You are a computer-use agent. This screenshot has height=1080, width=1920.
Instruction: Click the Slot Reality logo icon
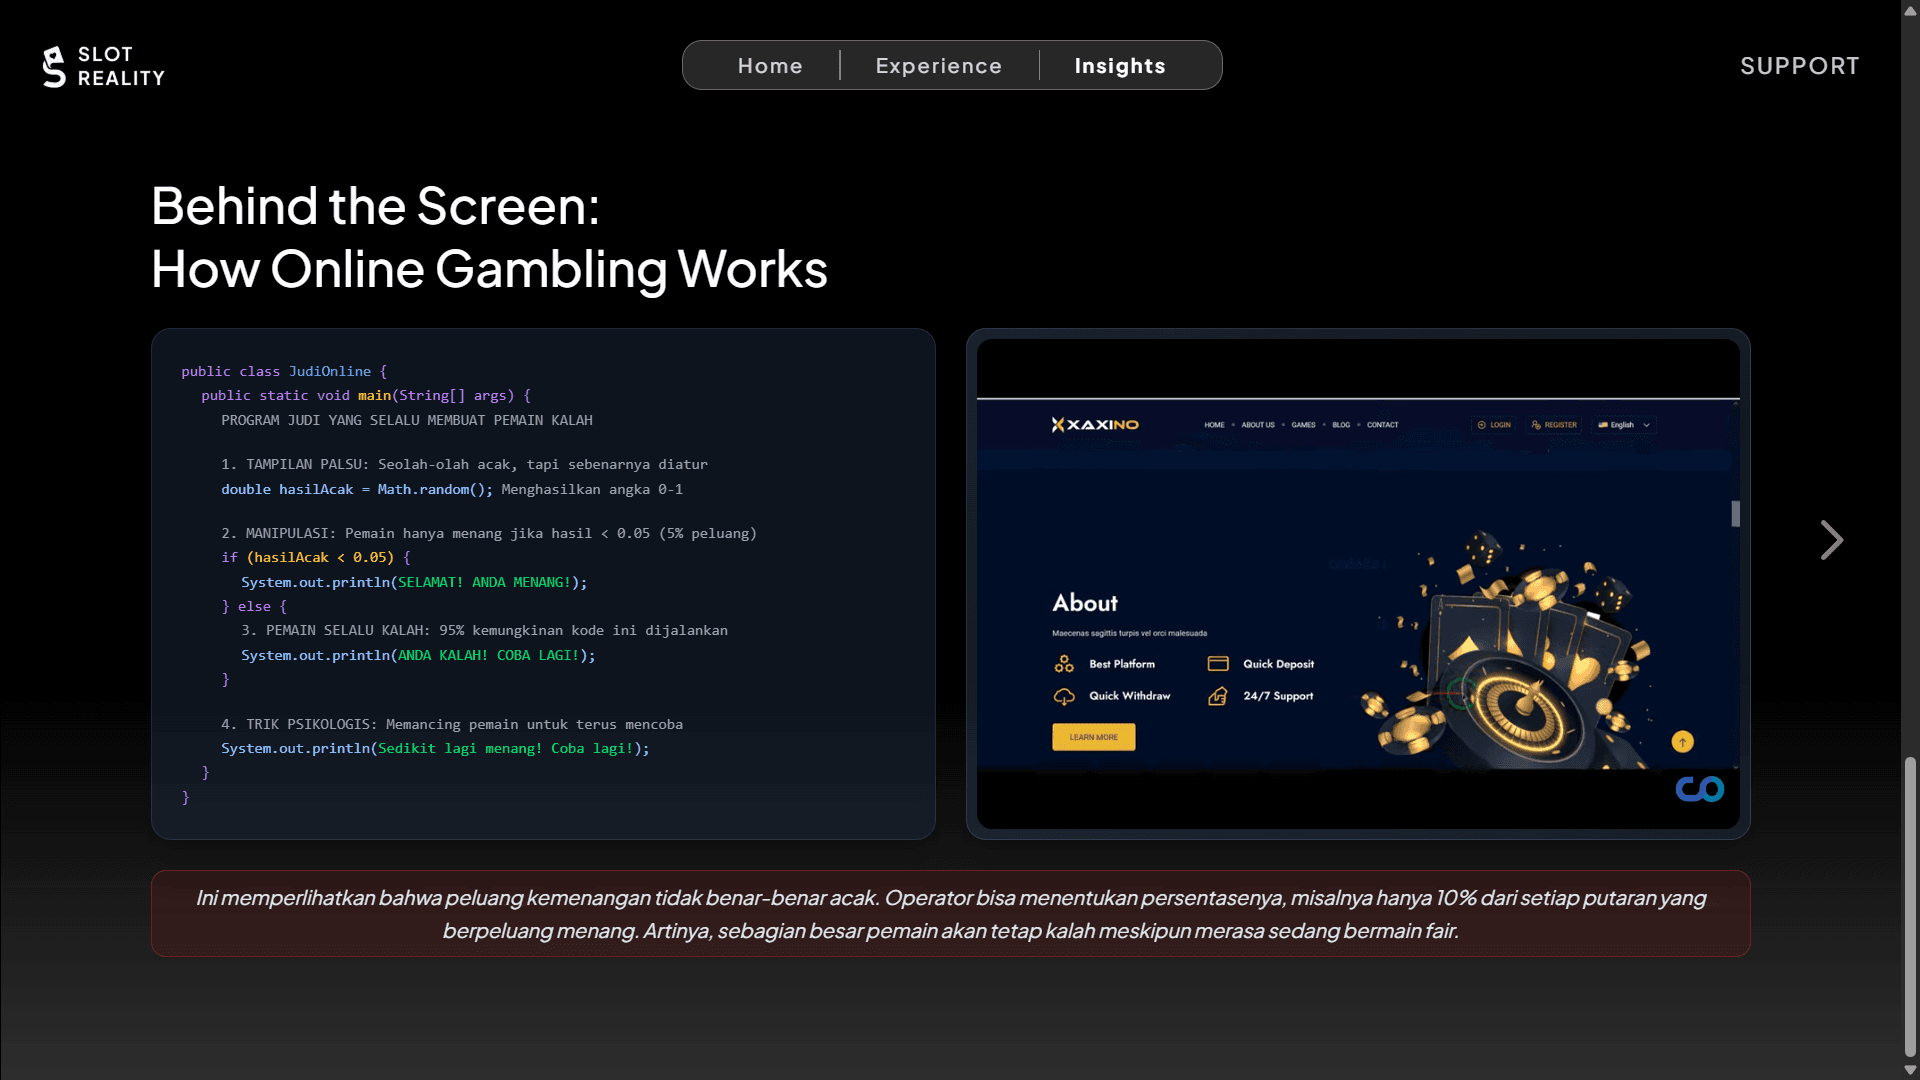pyautogui.click(x=54, y=67)
